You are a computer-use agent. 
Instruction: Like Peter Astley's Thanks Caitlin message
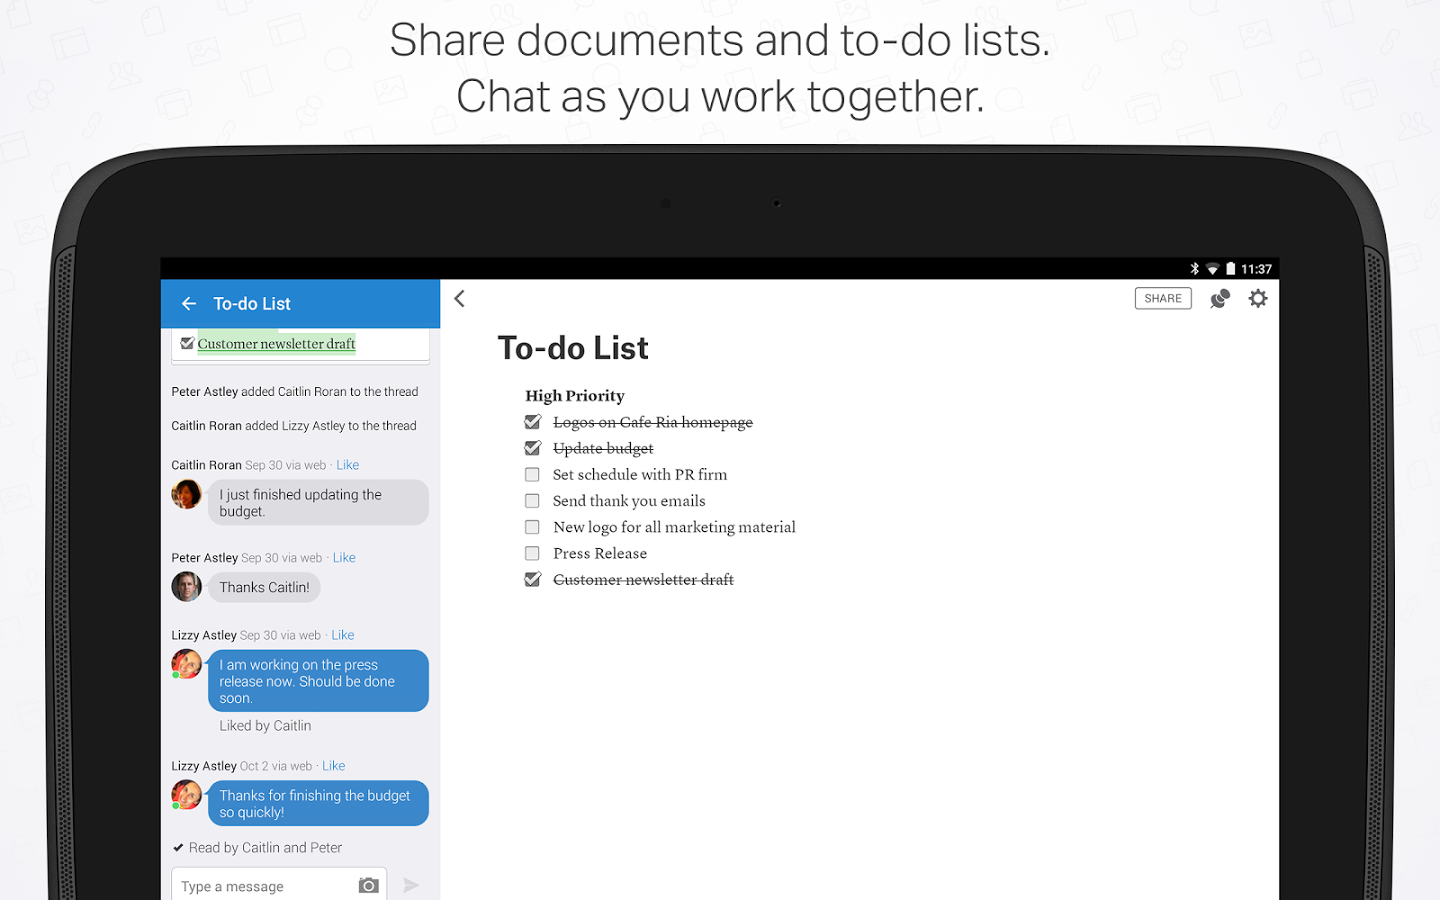click(x=344, y=558)
